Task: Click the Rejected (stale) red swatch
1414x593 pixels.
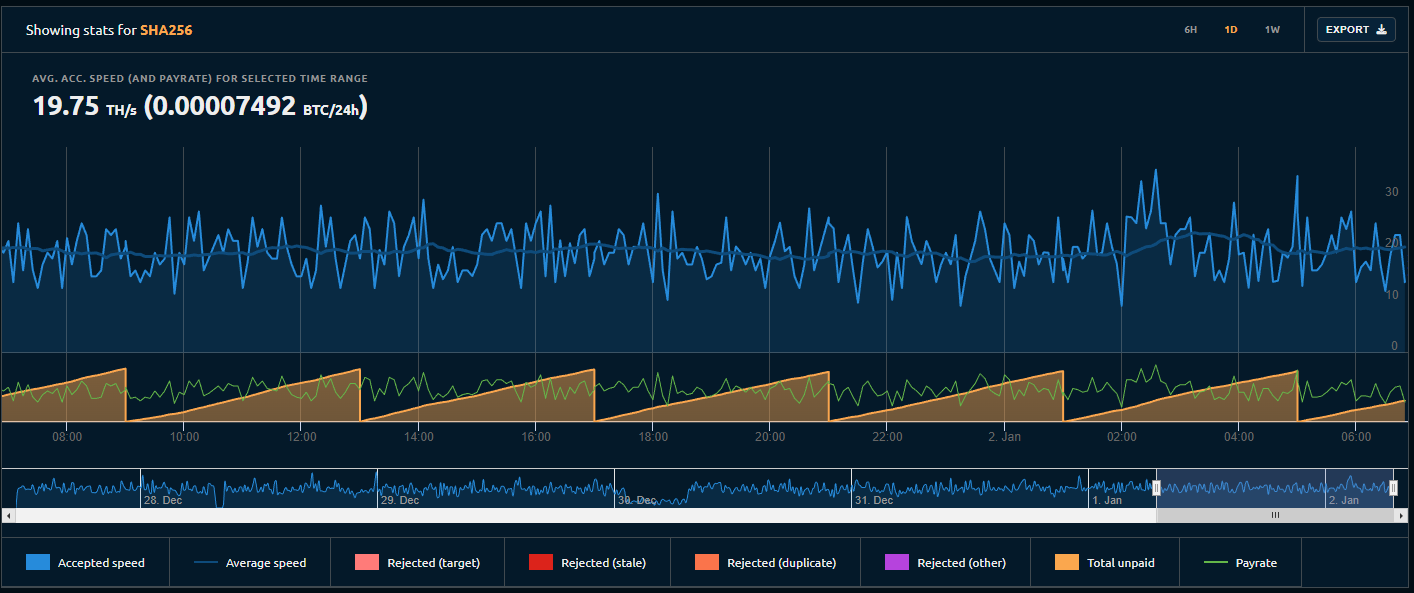Action: [x=541, y=563]
